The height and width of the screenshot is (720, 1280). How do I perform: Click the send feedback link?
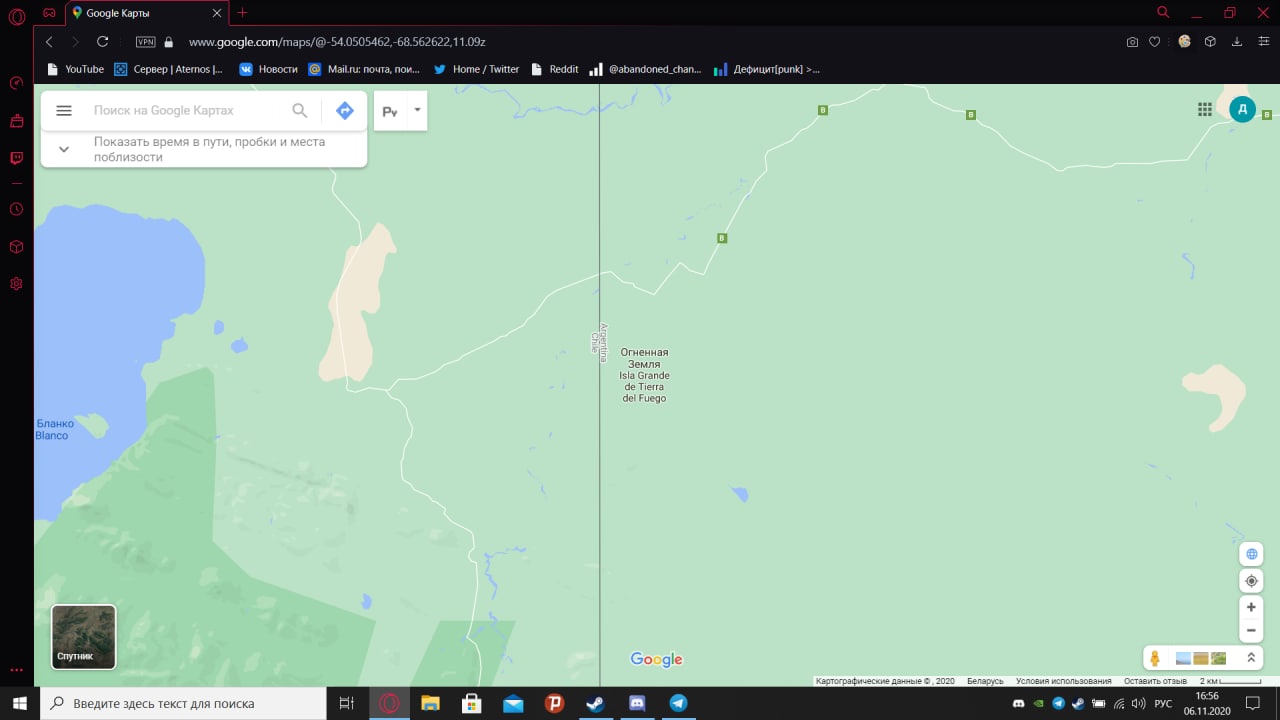1155,681
